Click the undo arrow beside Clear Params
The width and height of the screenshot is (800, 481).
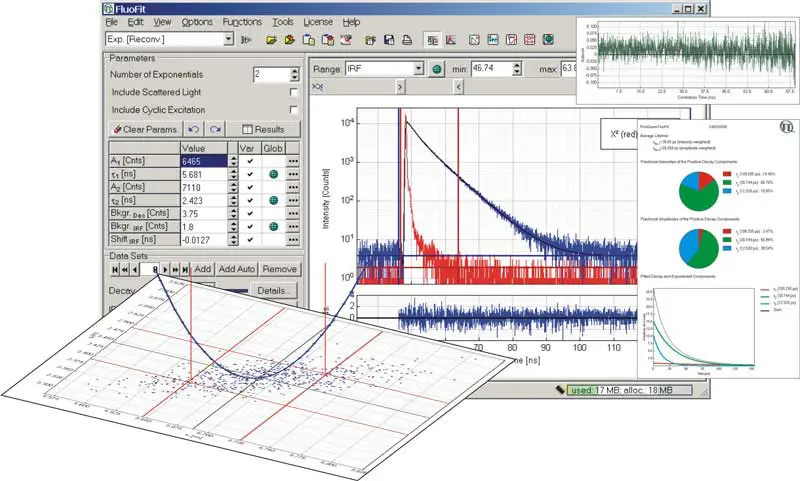pos(194,130)
